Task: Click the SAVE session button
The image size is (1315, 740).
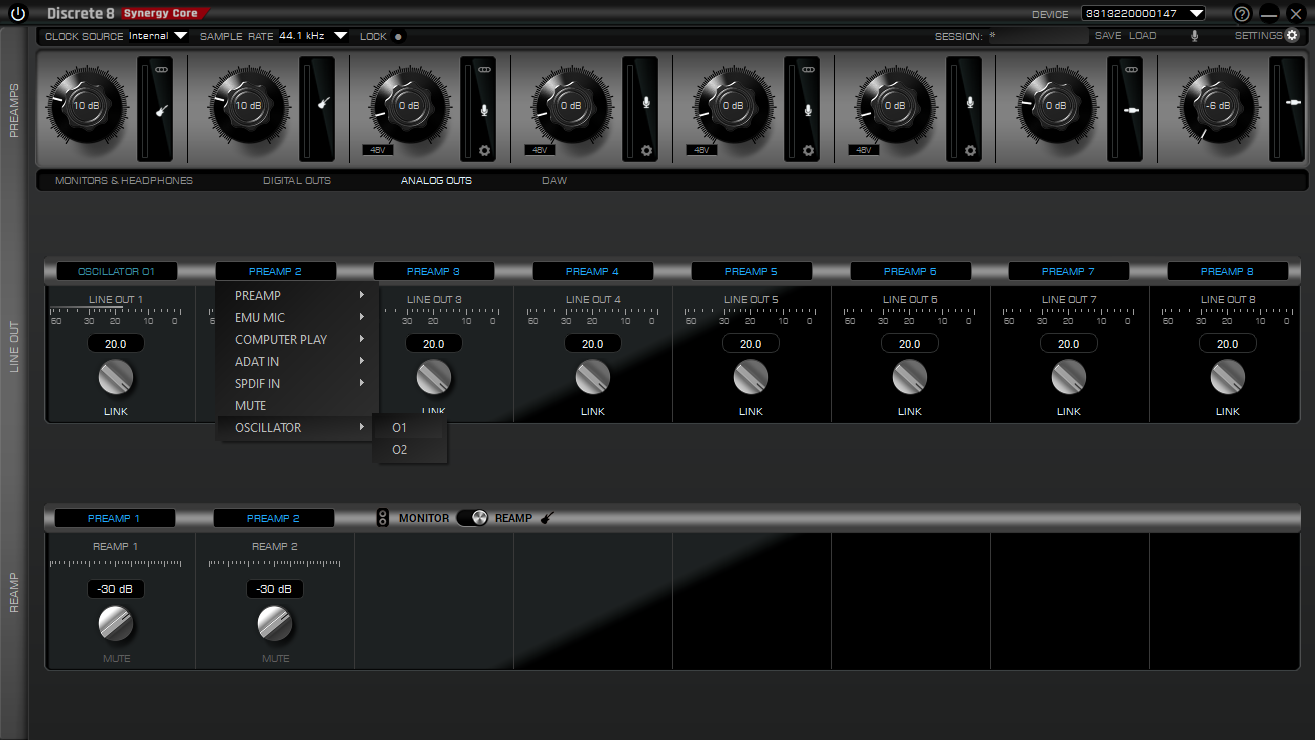Action: (1108, 36)
